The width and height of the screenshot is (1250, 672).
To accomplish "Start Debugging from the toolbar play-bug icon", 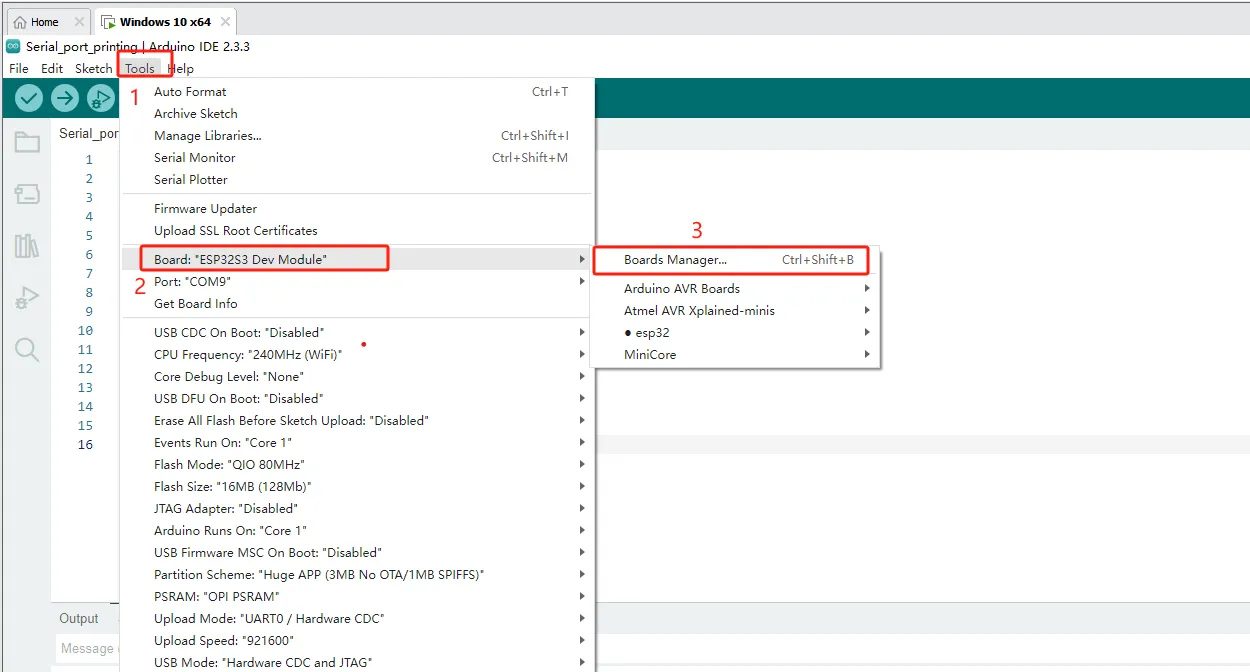I will click(x=101, y=98).
